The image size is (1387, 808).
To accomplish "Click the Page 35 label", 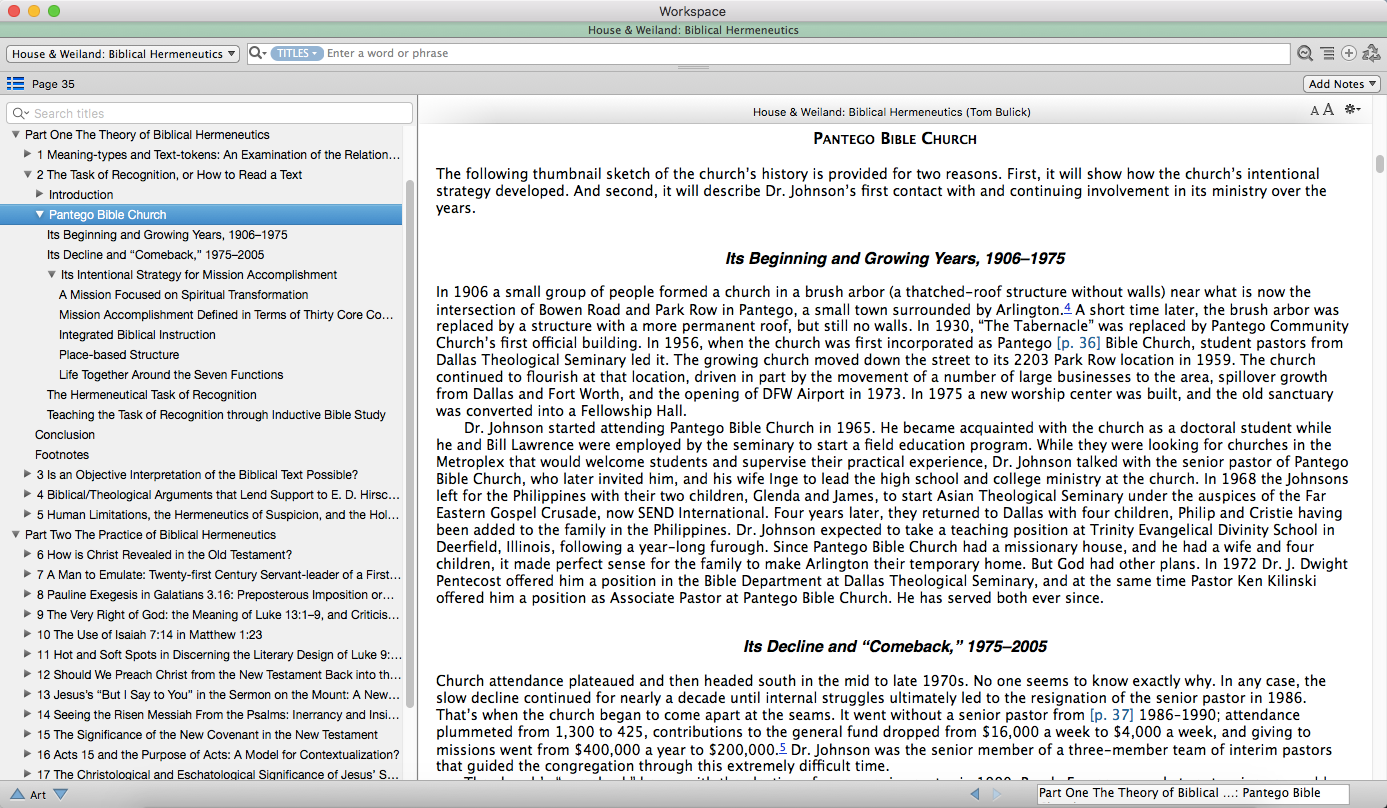I will click(53, 84).
